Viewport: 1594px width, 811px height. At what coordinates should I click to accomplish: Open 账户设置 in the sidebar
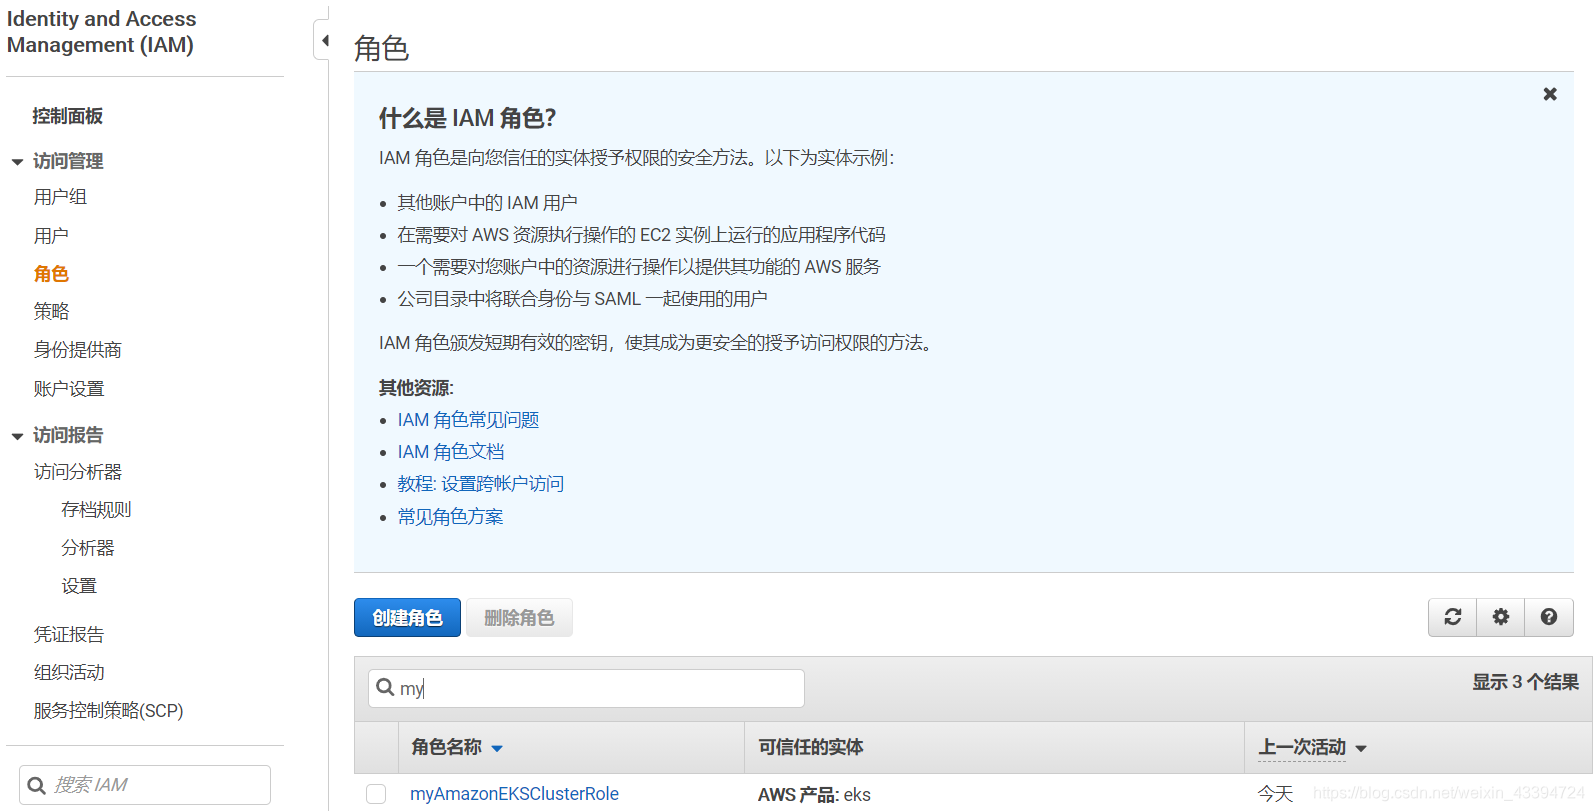69,389
